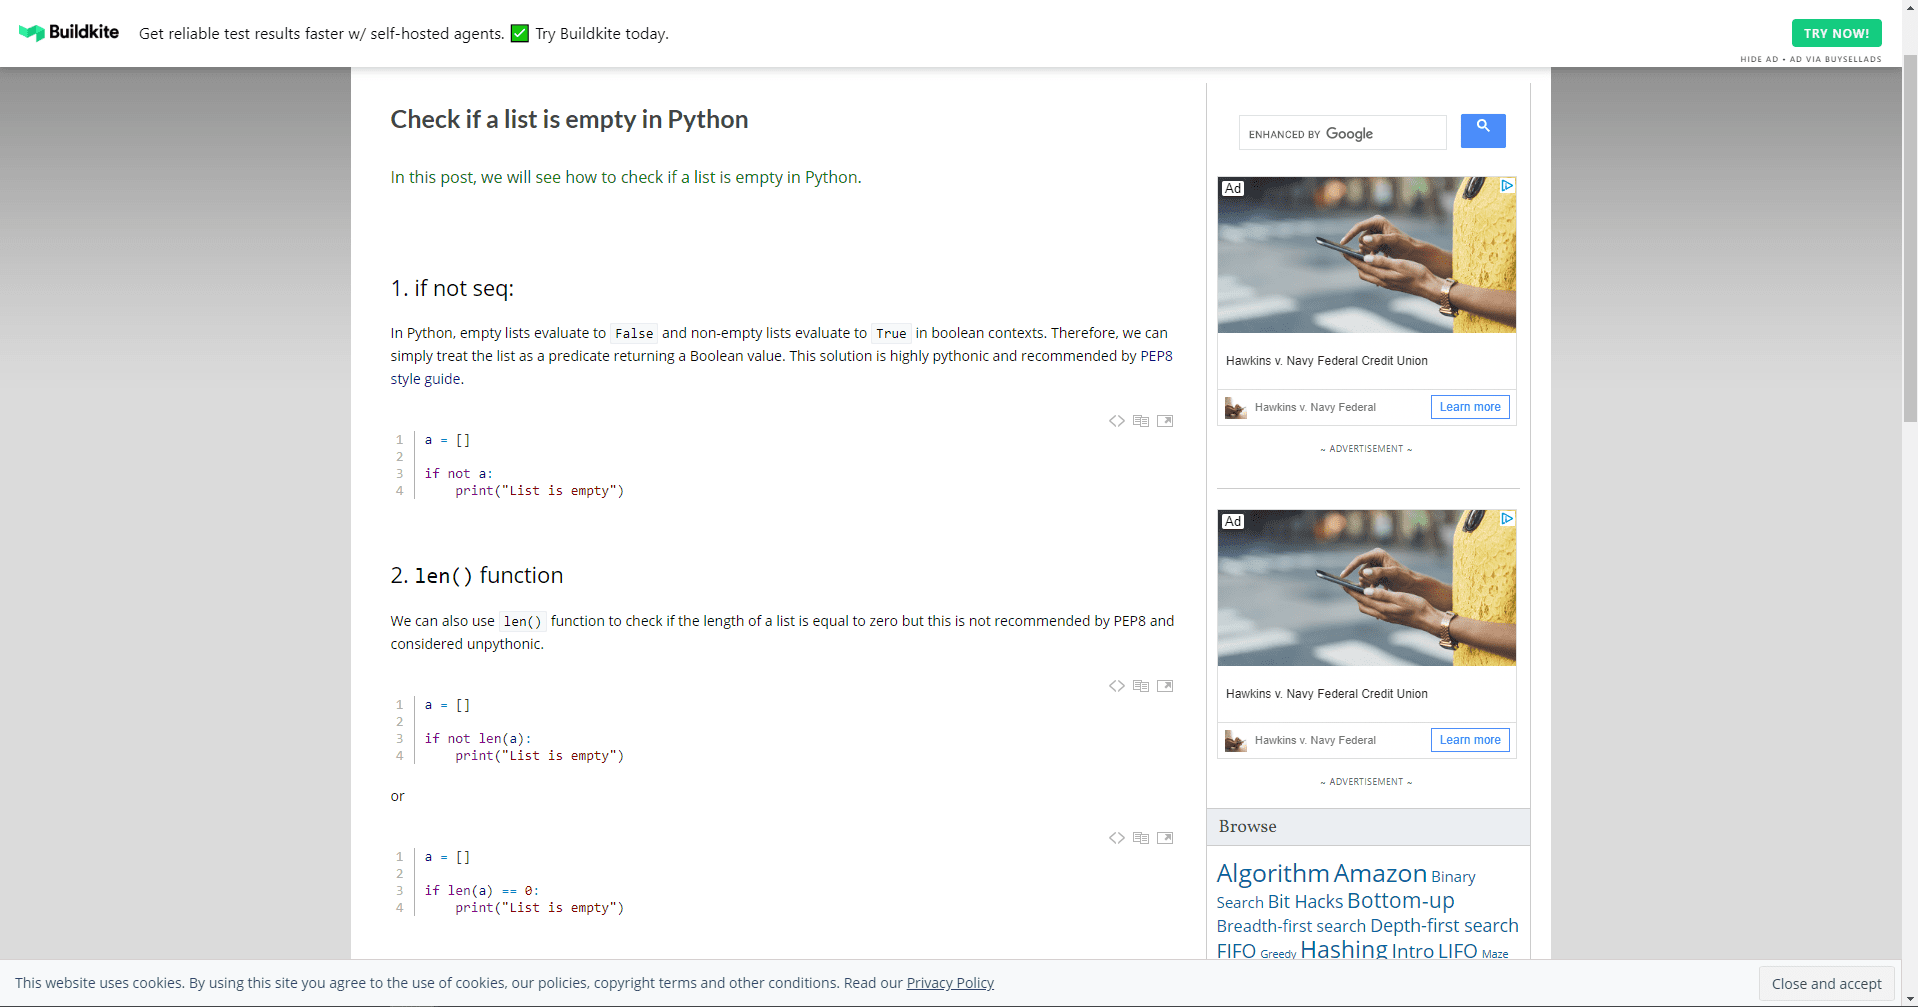The image size is (1918, 1007).
Task: Open the Privacy Policy link
Action: point(949,983)
